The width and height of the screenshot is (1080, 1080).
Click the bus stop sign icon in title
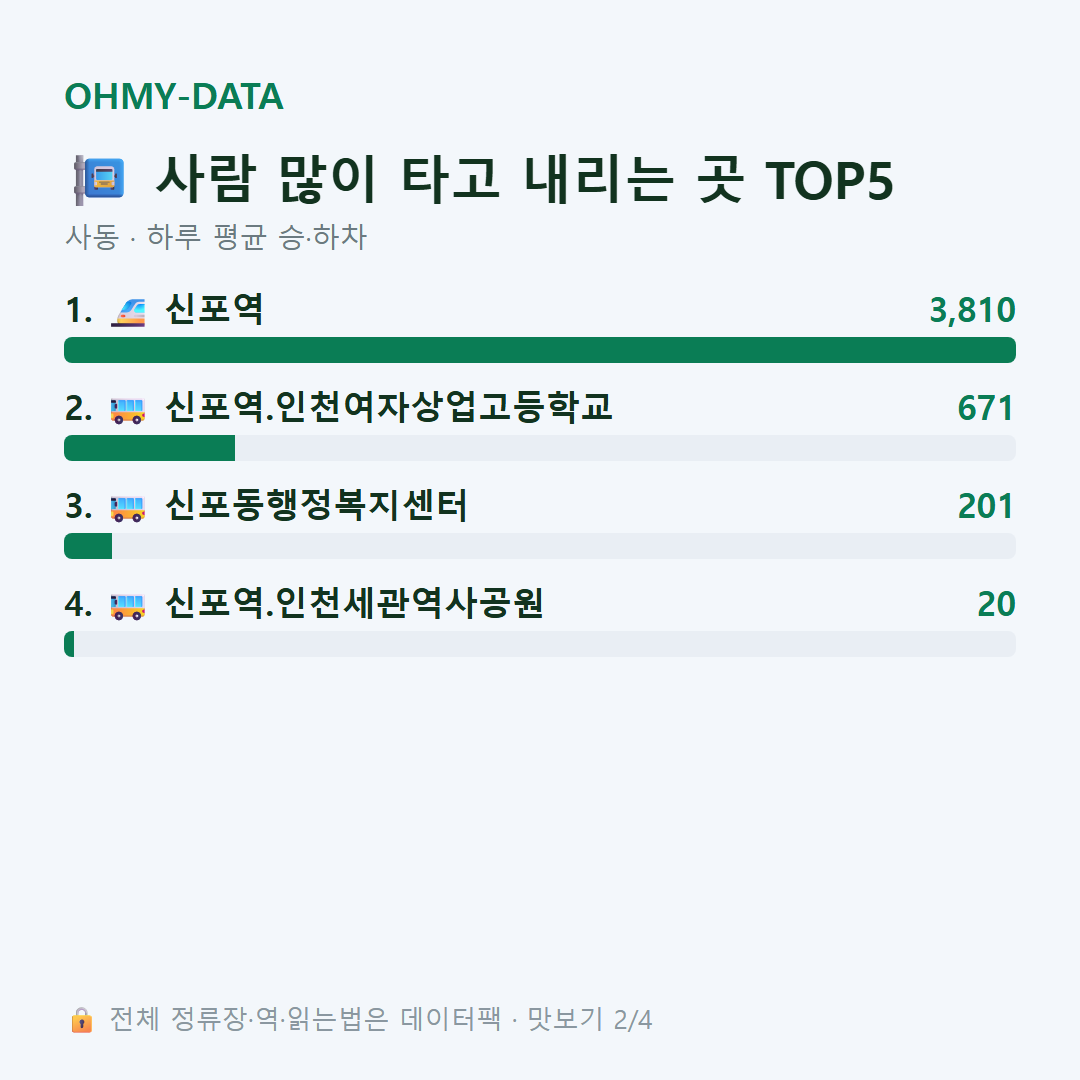pos(99,180)
